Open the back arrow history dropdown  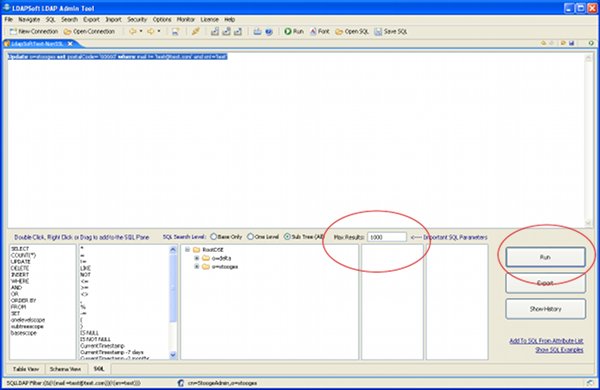coord(141,31)
